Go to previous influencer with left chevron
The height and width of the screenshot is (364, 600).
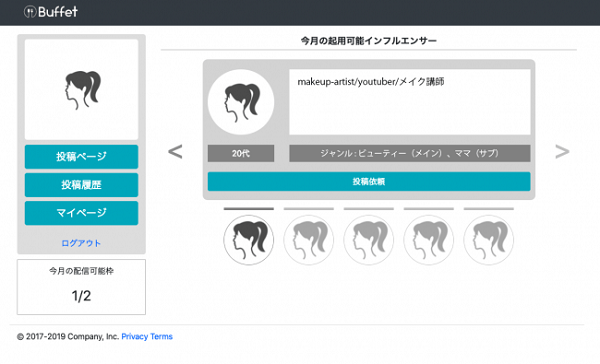175,152
